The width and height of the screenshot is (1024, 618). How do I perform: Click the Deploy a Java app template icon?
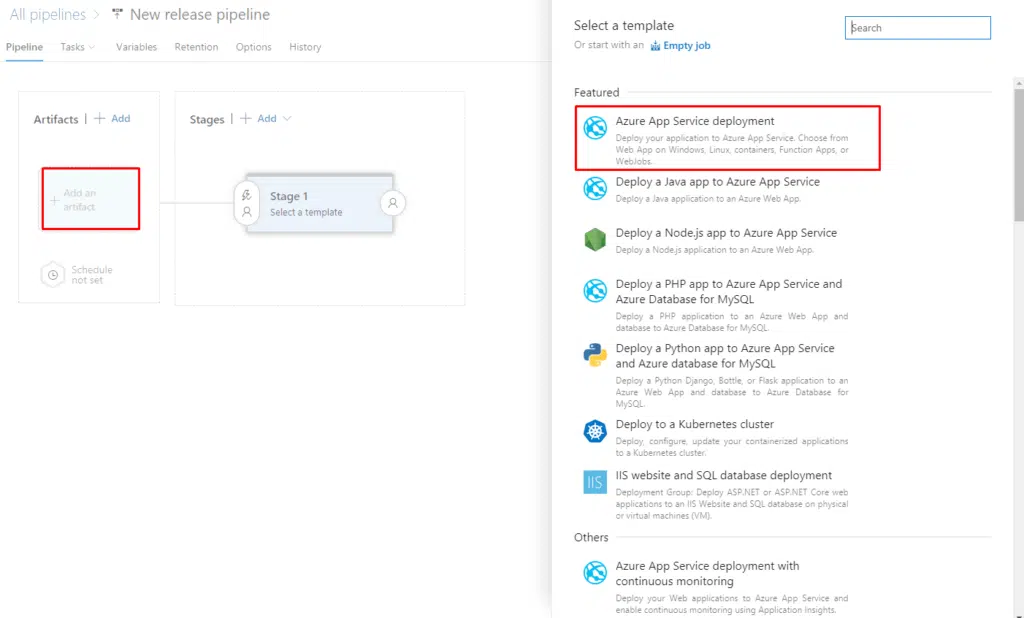pos(595,189)
